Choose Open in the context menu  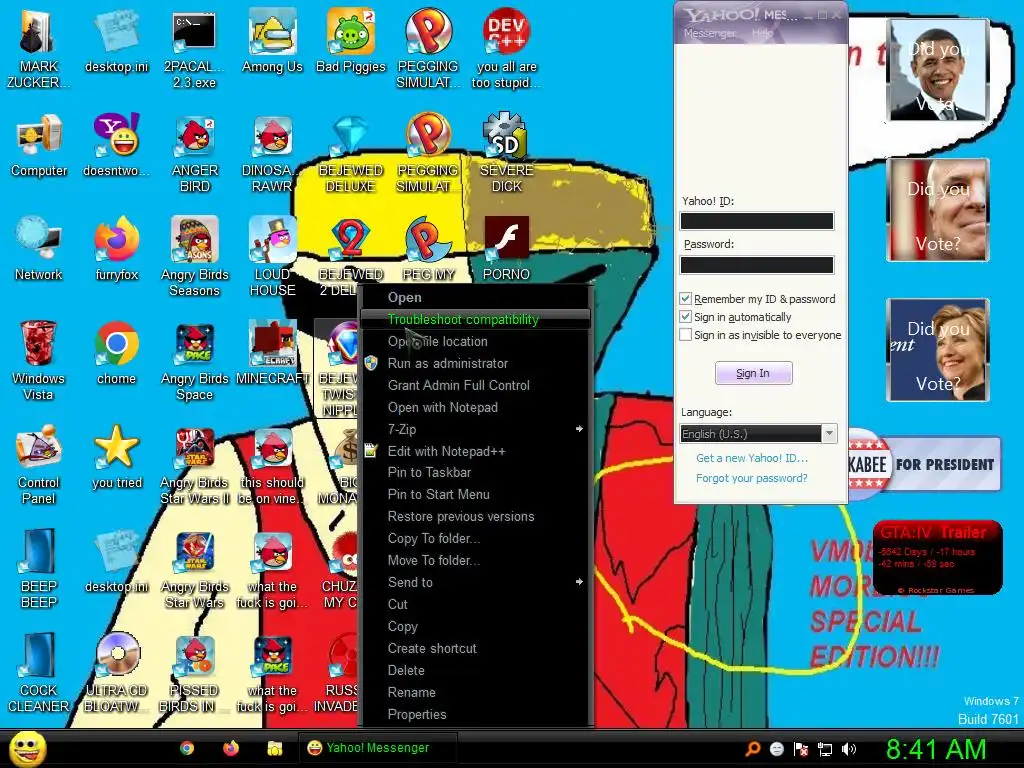tap(476, 297)
